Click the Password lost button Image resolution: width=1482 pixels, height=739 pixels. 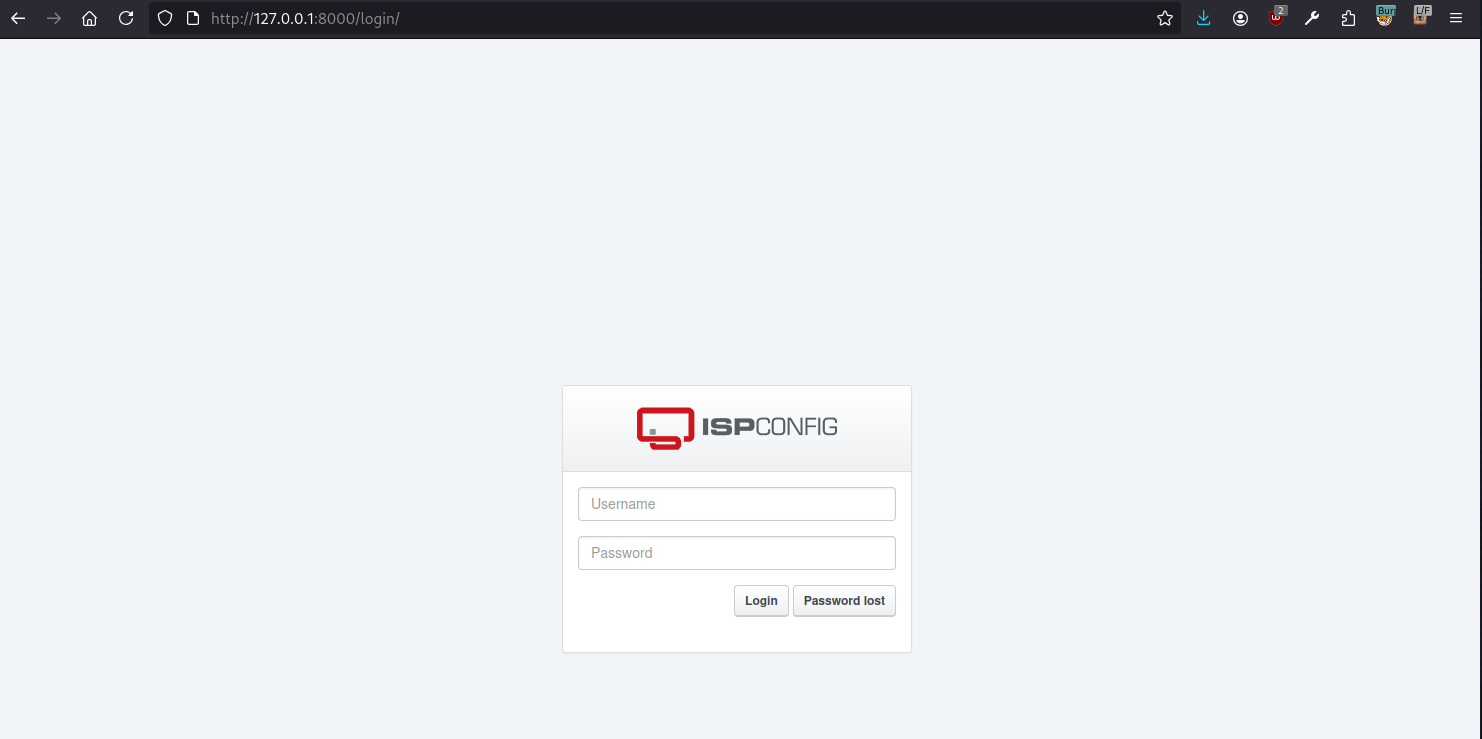pyautogui.click(x=844, y=601)
